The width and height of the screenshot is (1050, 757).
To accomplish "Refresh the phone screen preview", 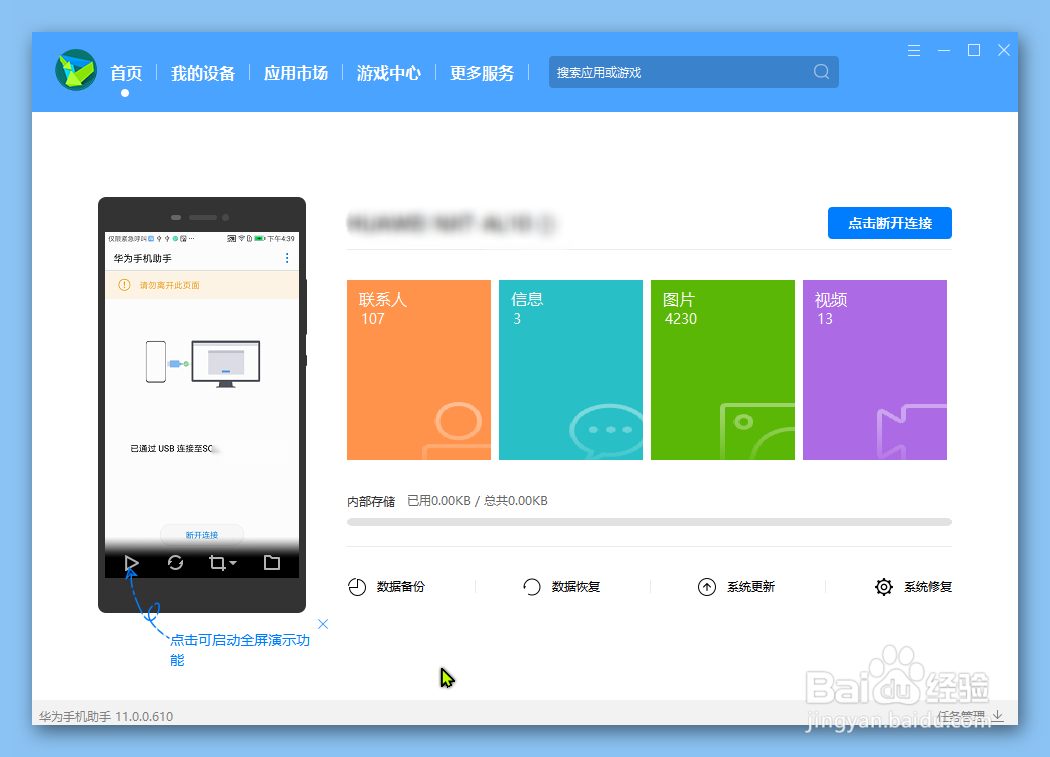I will (x=175, y=563).
